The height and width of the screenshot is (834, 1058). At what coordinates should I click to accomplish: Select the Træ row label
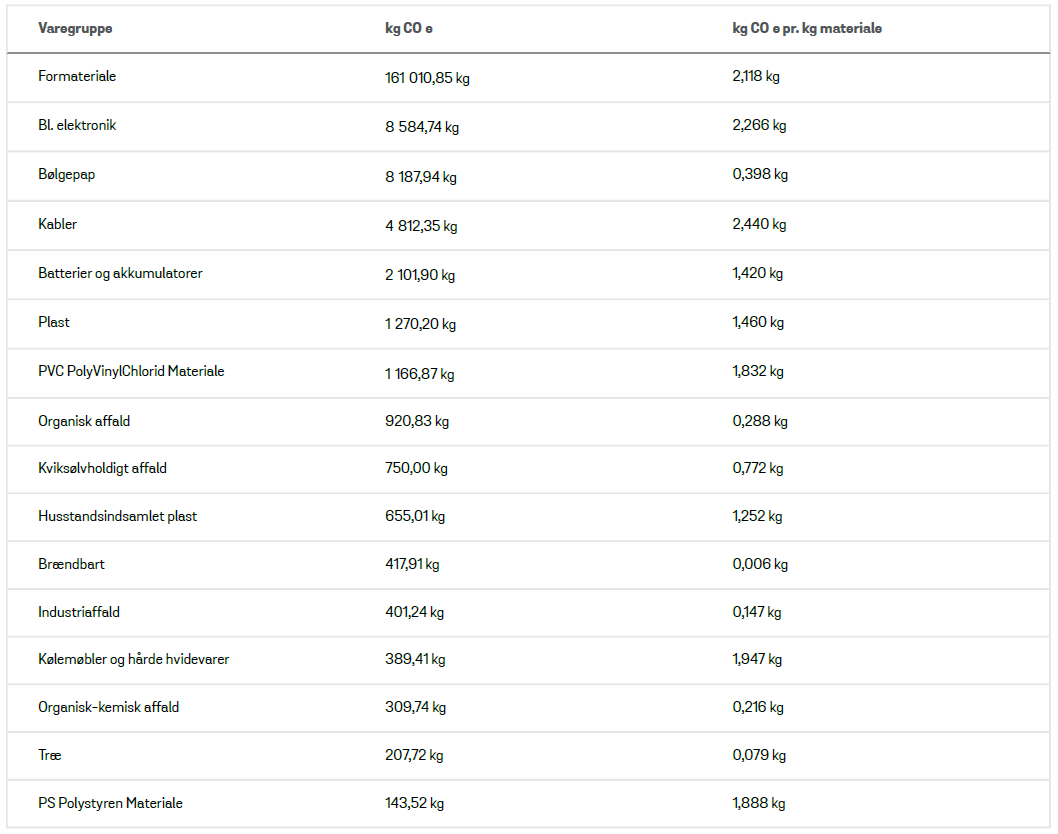tap(50, 755)
